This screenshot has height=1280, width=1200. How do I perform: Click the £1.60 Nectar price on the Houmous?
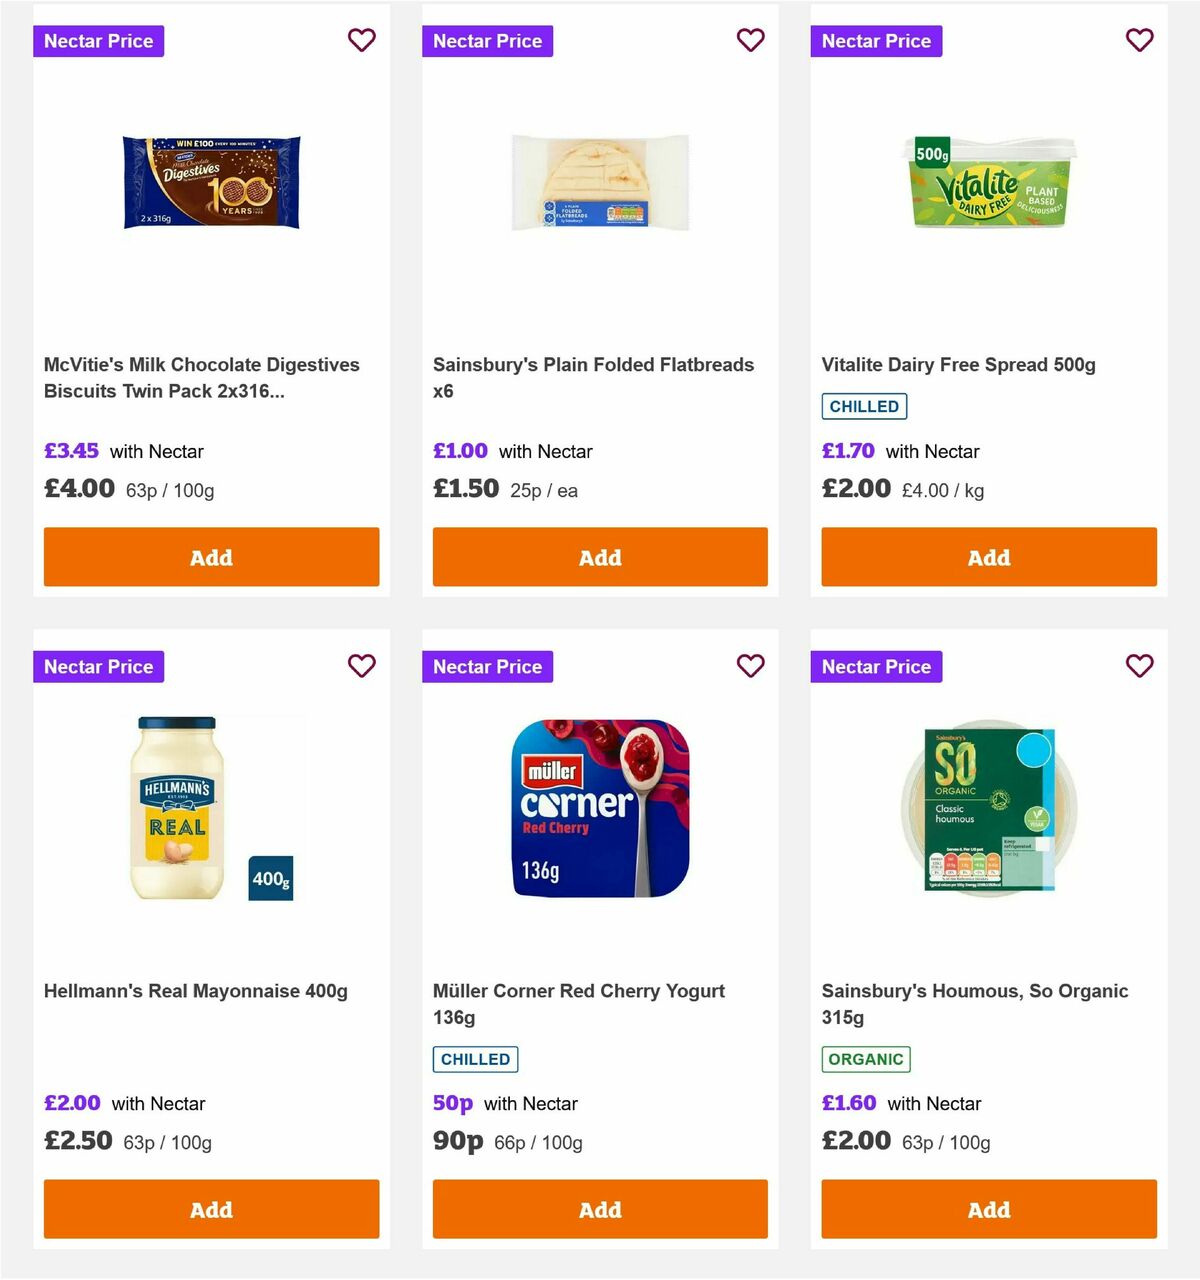pyautogui.click(x=848, y=1103)
